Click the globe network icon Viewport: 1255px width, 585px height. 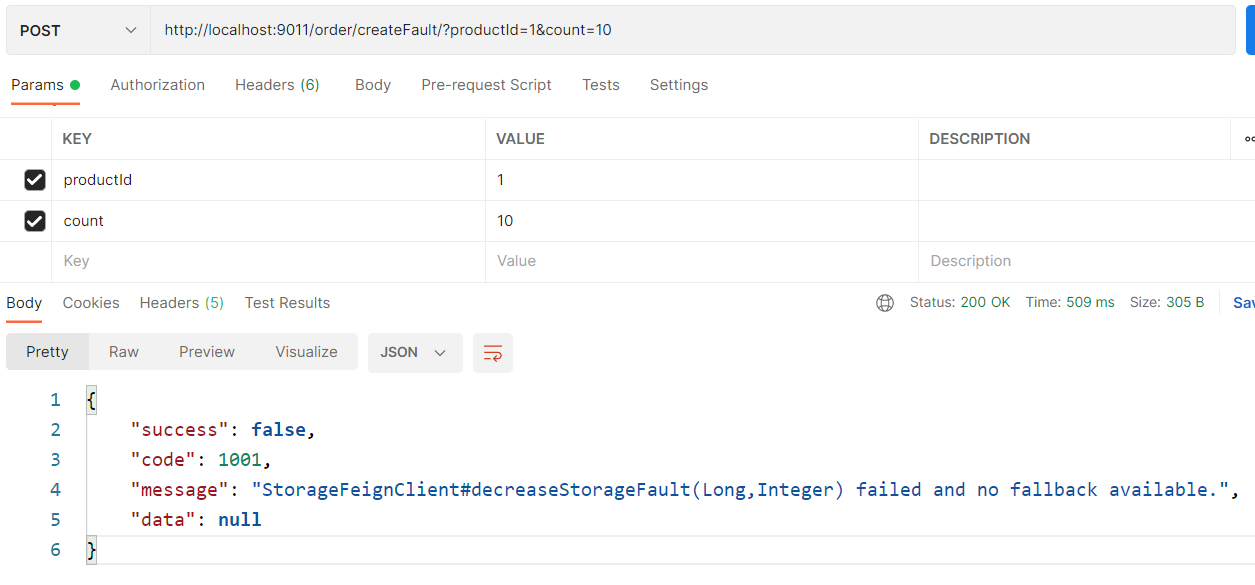(885, 303)
